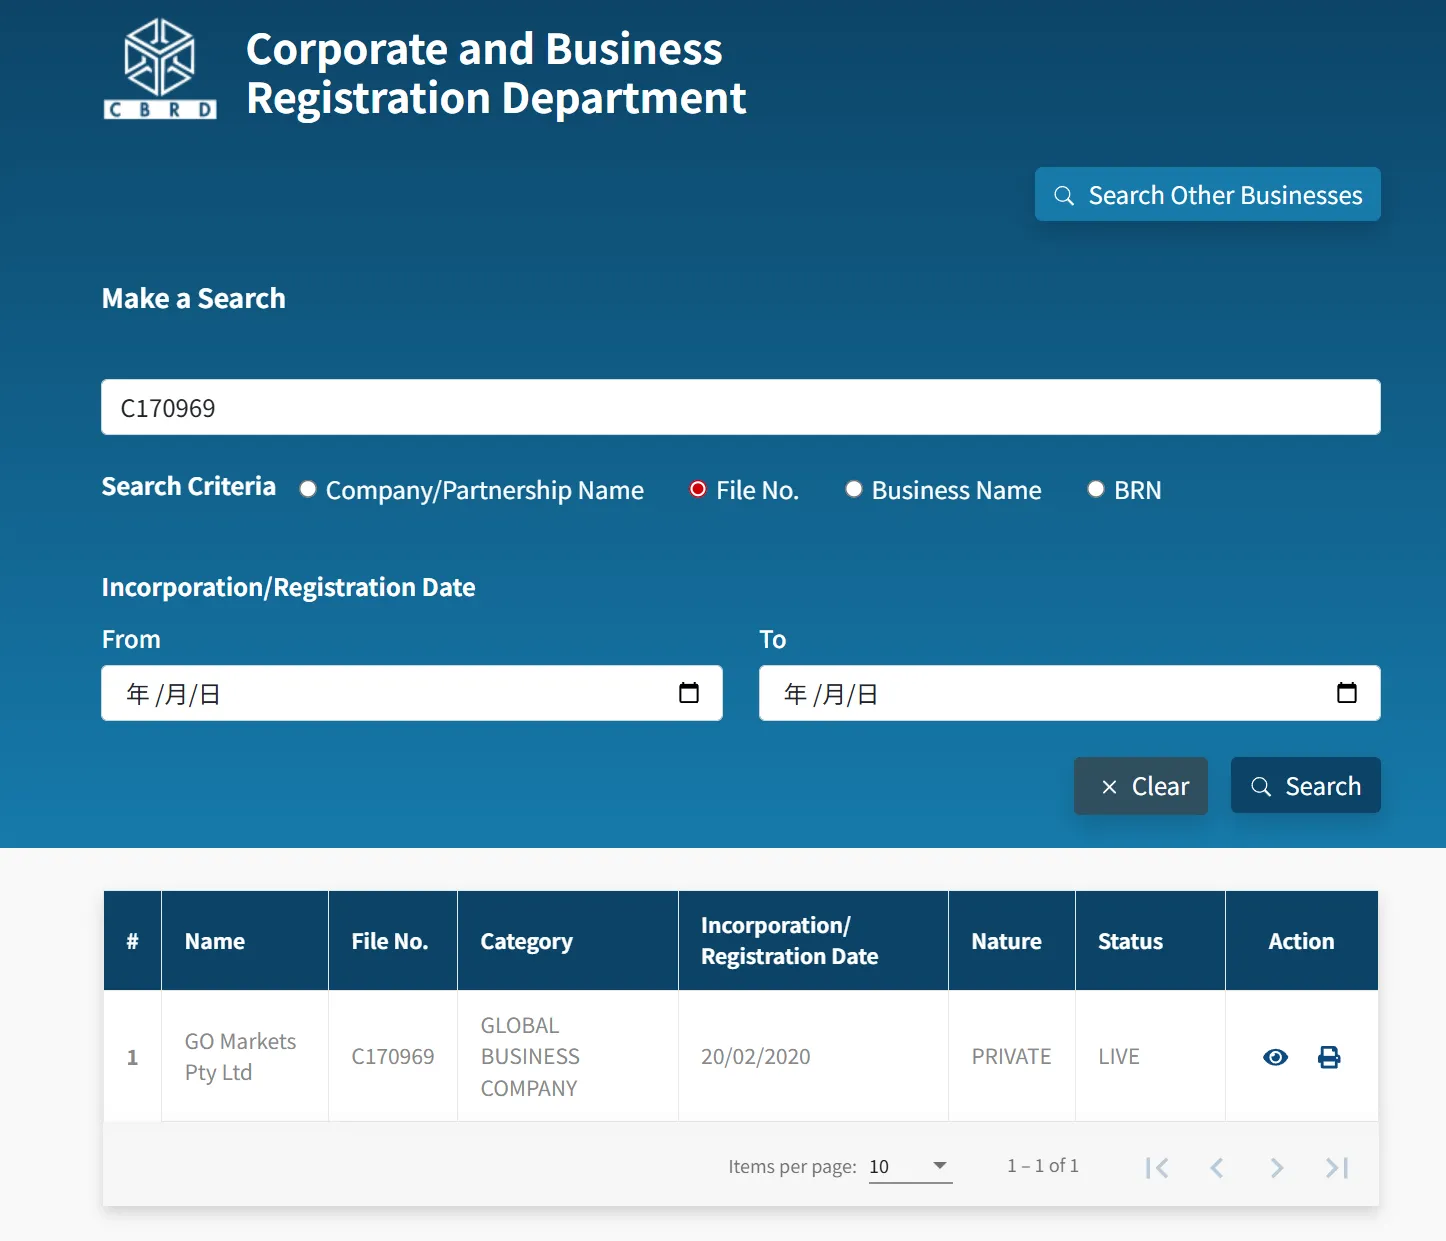Select the File No. radio button

coord(698,489)
